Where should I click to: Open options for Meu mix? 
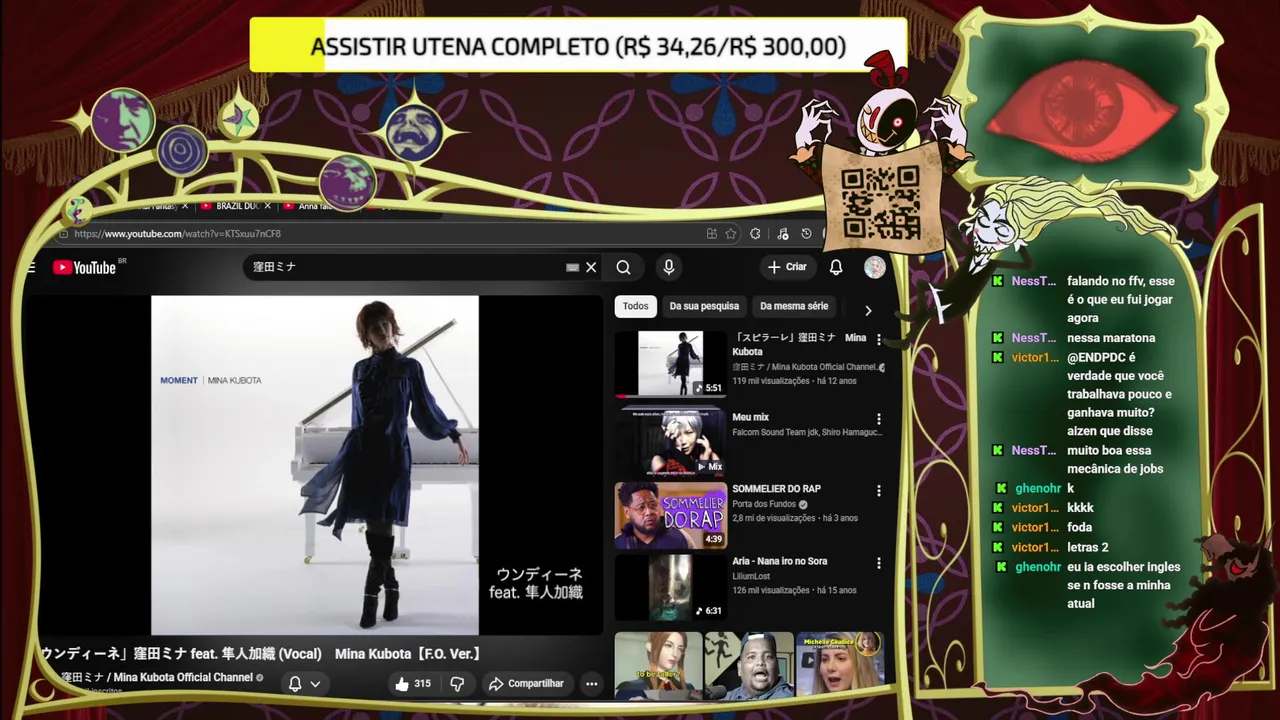coord(879,419)
